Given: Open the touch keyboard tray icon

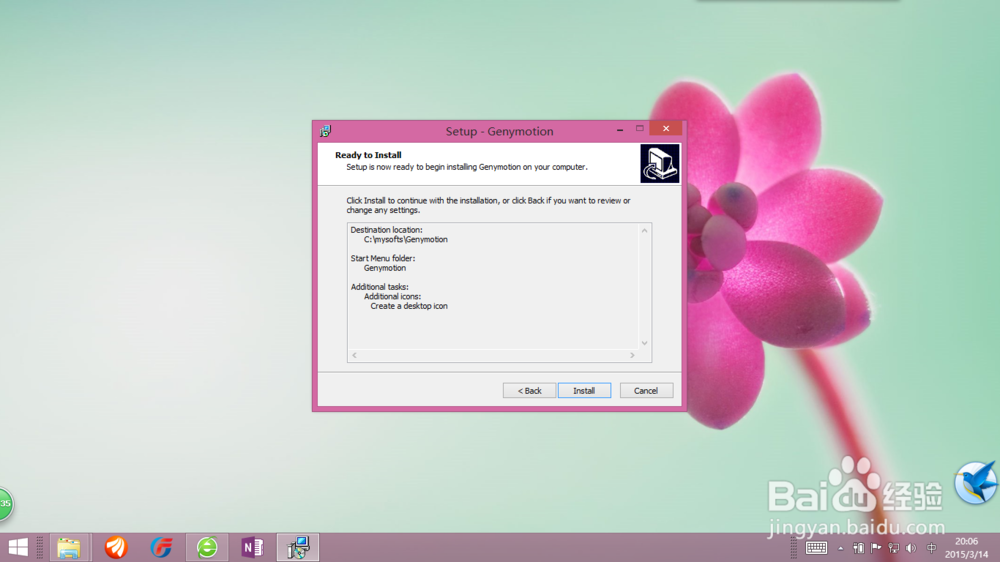Looking at the screenshot, I should (816, 548).
